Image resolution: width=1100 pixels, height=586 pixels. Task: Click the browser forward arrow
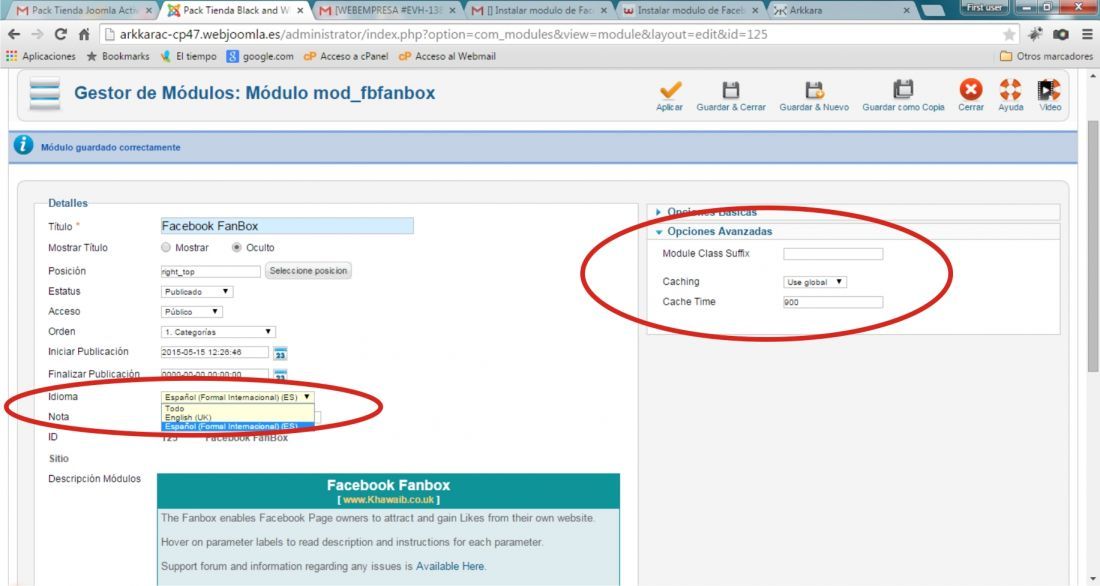(x=37, y=34)
